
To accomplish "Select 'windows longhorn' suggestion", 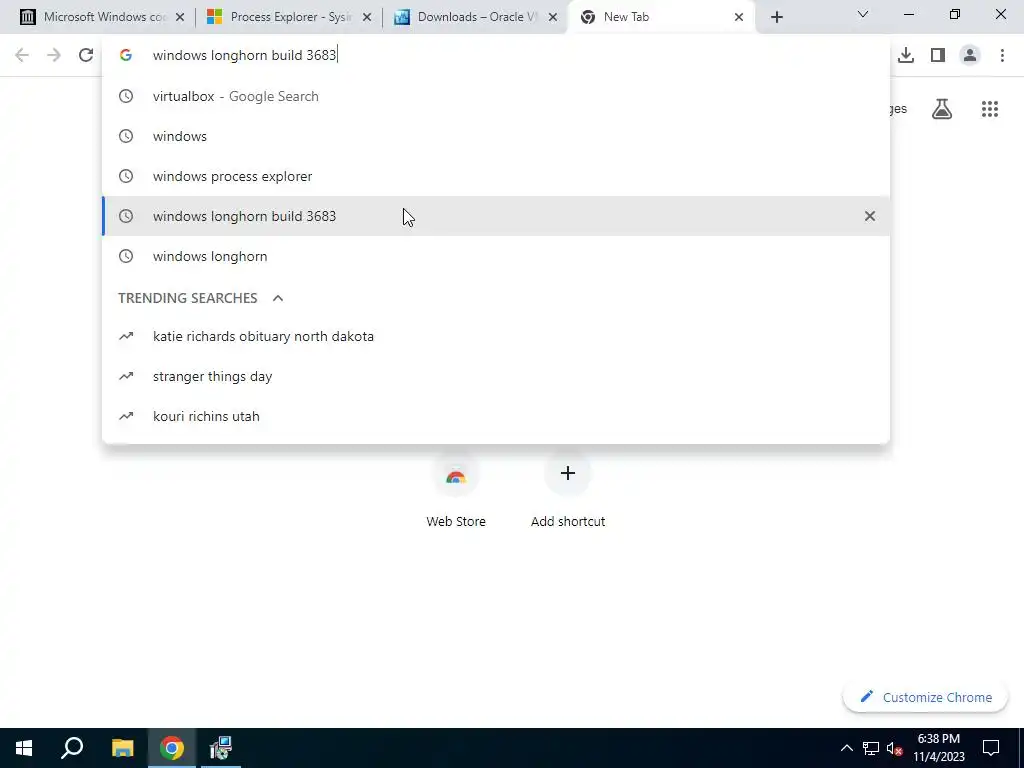I will [496, 256].
